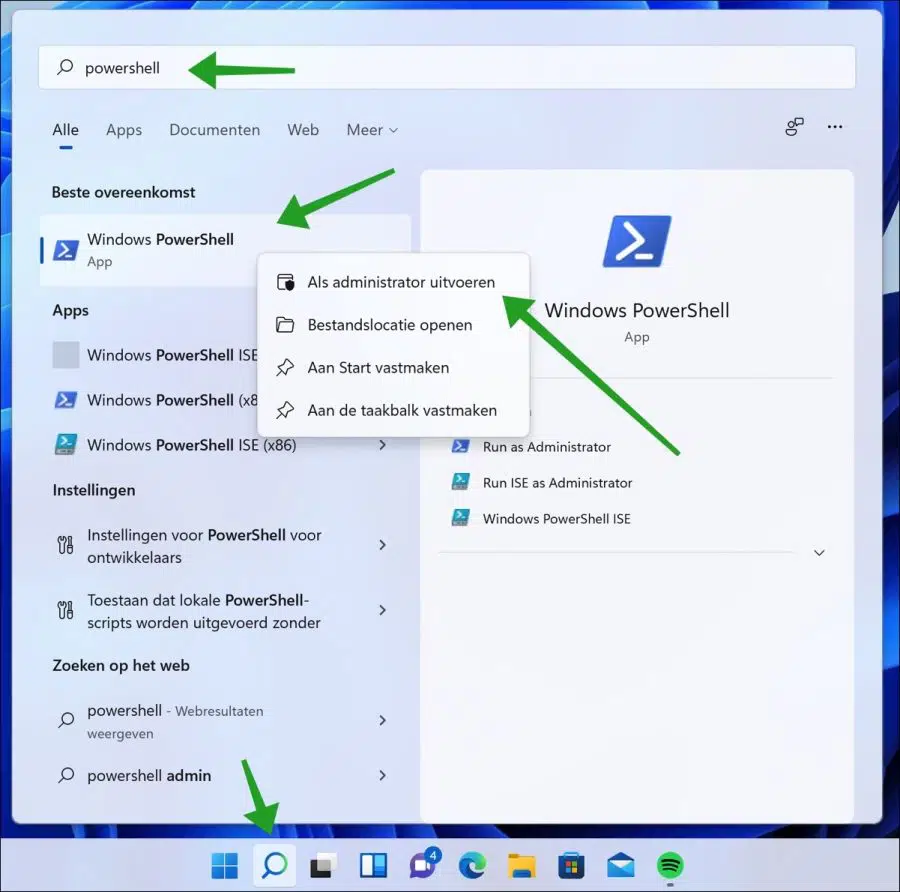
Task: Expand Instellingen voor PowerShell voor ontwikkelaars chevron
Action: pyautogui.click(x=382, y=545)
